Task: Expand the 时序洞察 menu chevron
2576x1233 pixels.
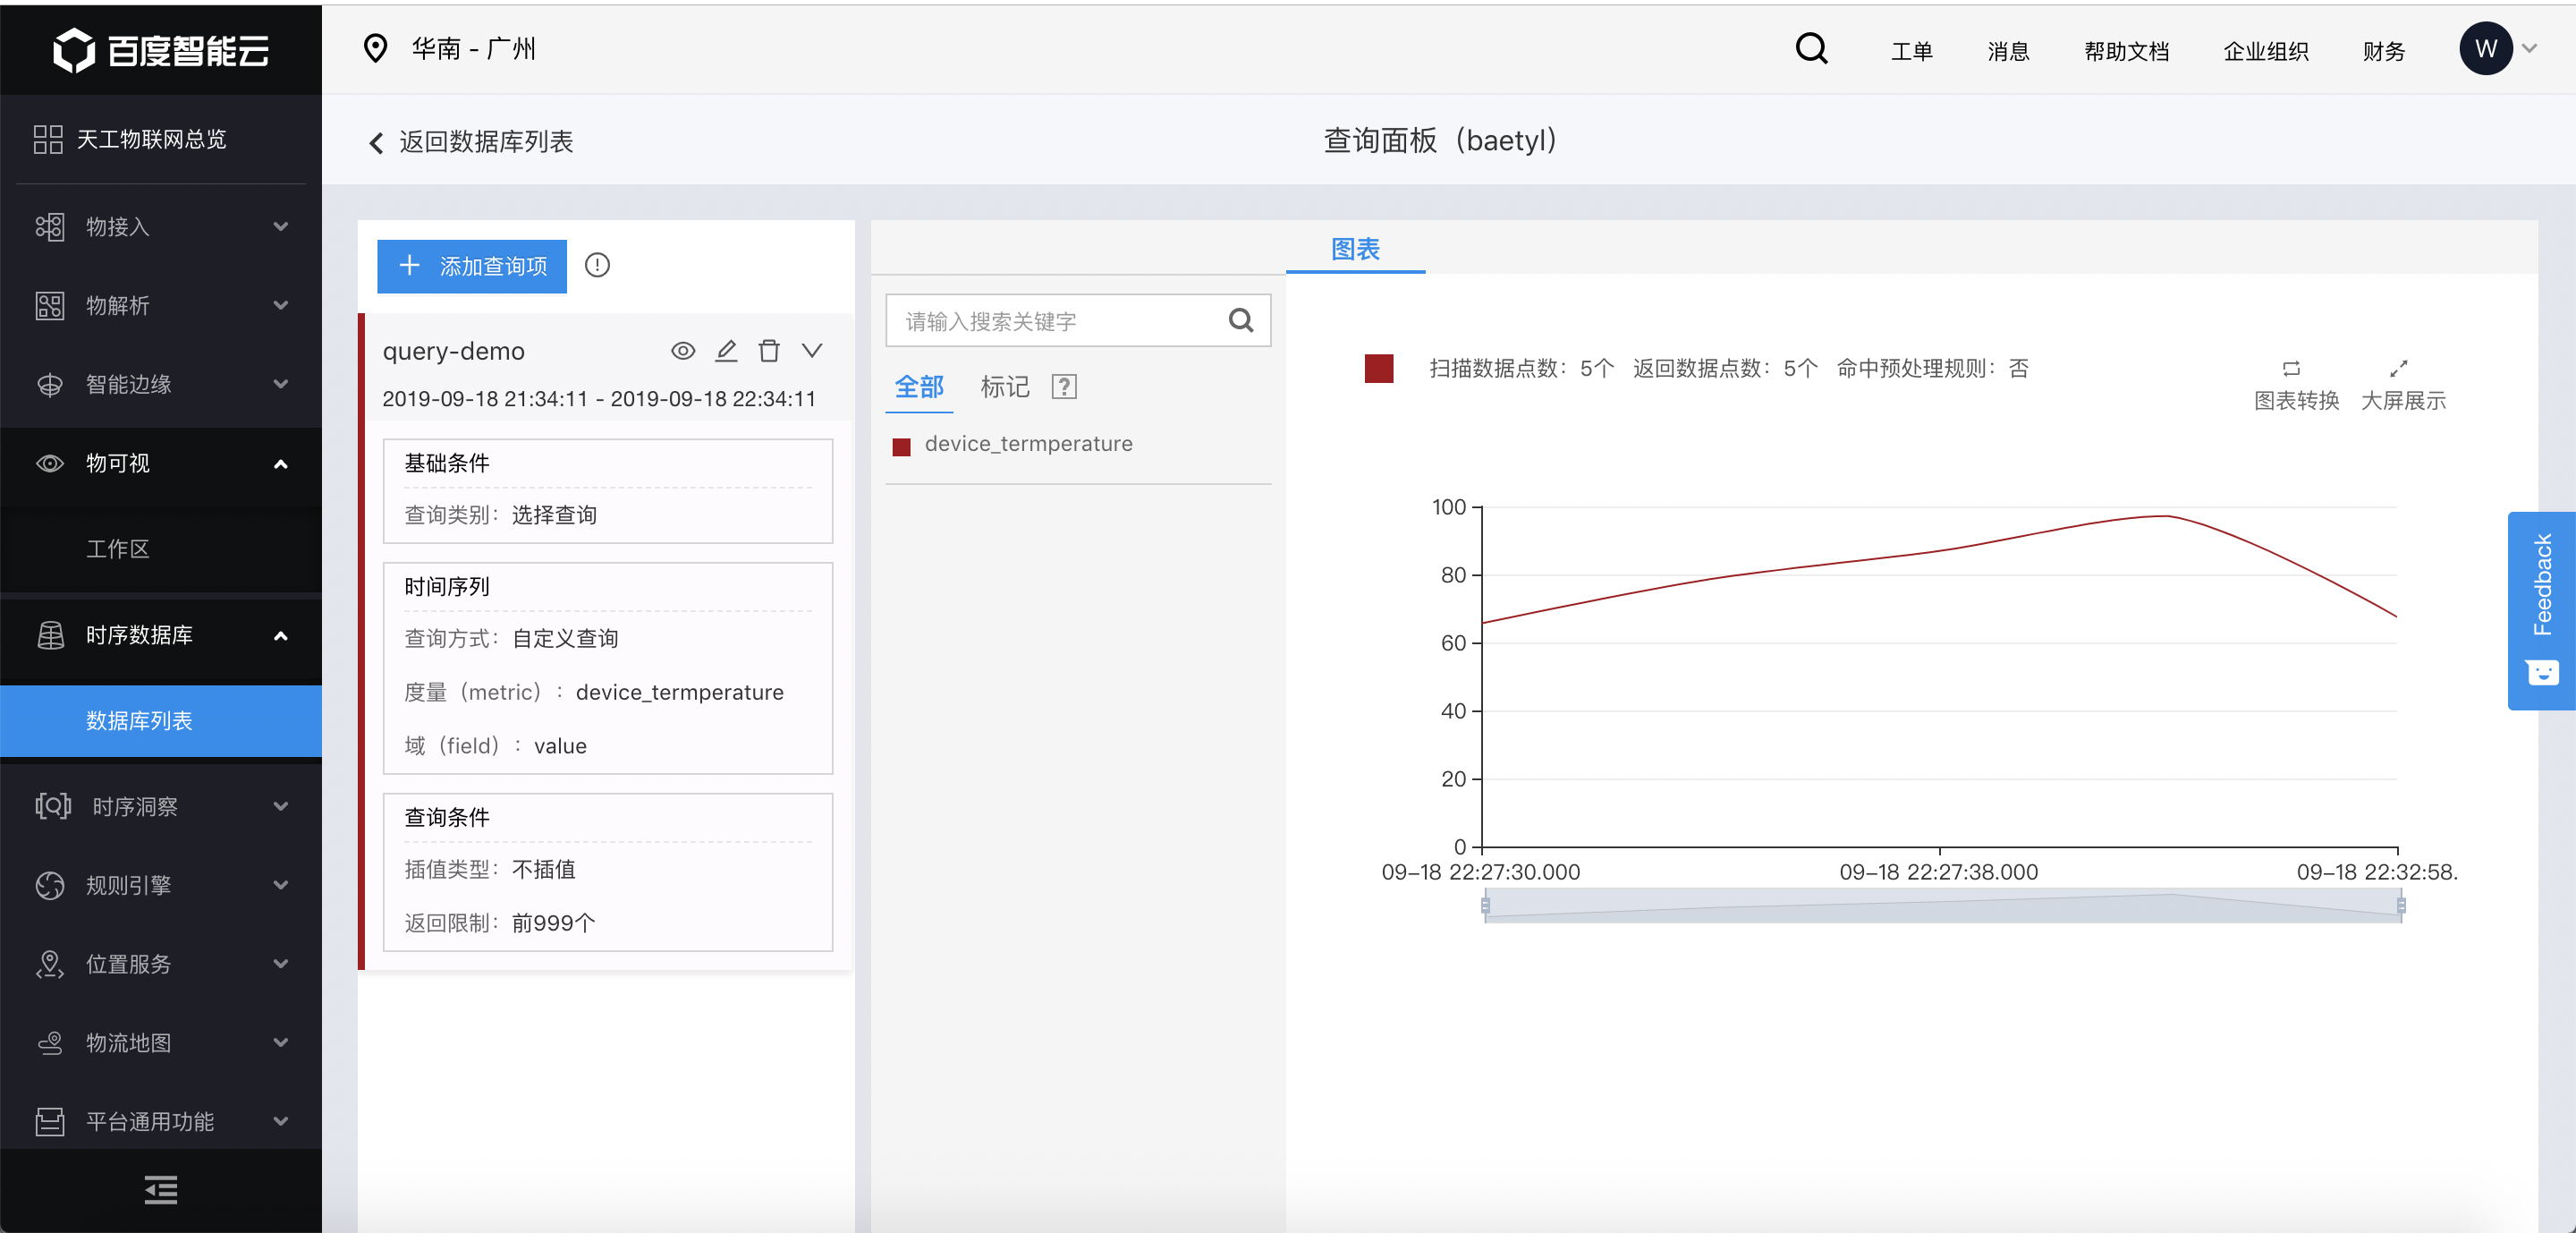Action: pos(281,806)
